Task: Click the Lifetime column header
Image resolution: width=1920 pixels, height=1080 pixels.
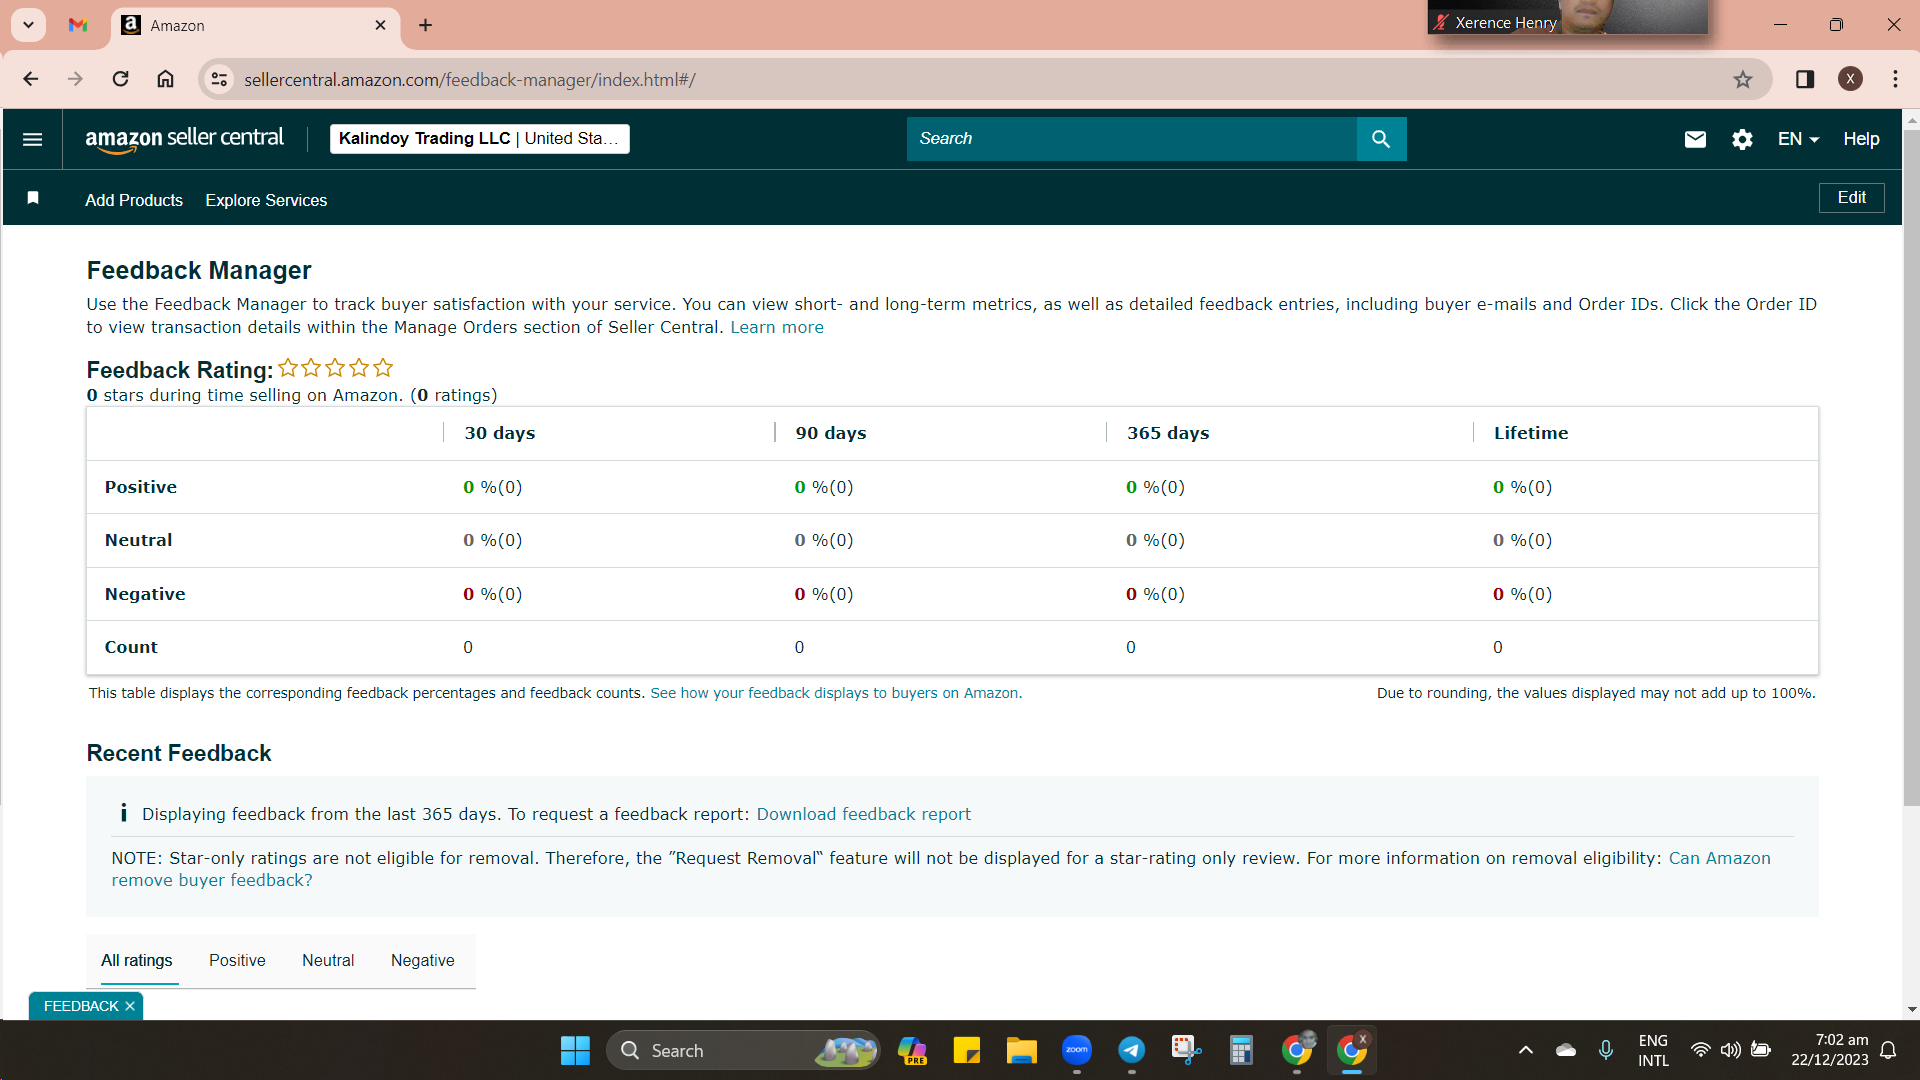Action: point(1531,433)
